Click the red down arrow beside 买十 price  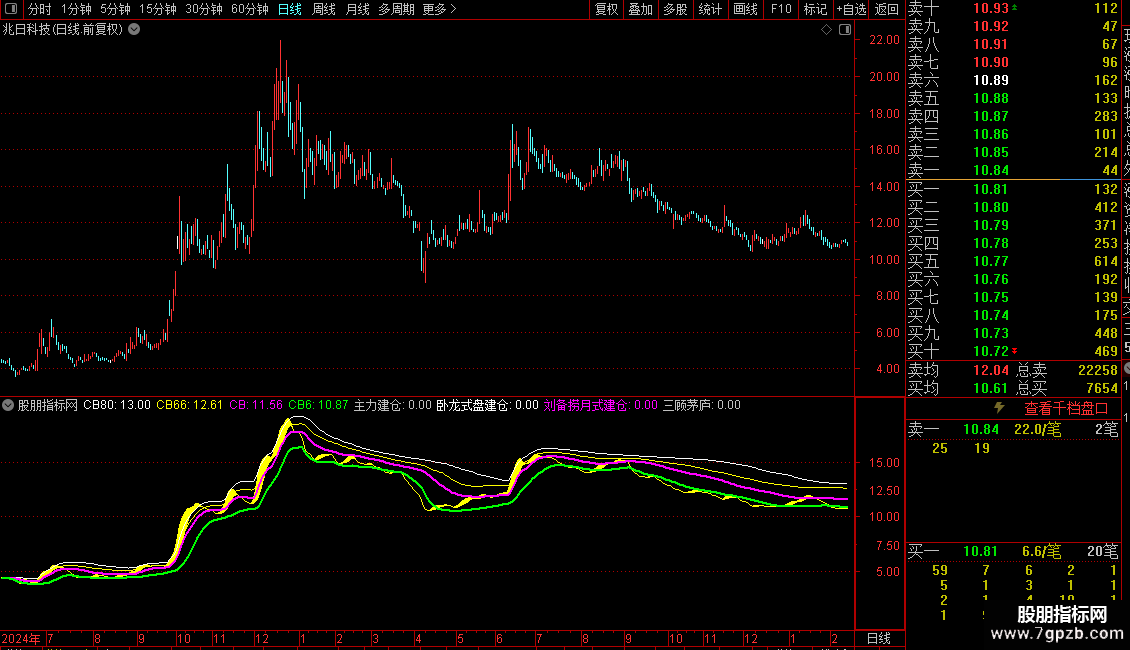[1016, 351]
